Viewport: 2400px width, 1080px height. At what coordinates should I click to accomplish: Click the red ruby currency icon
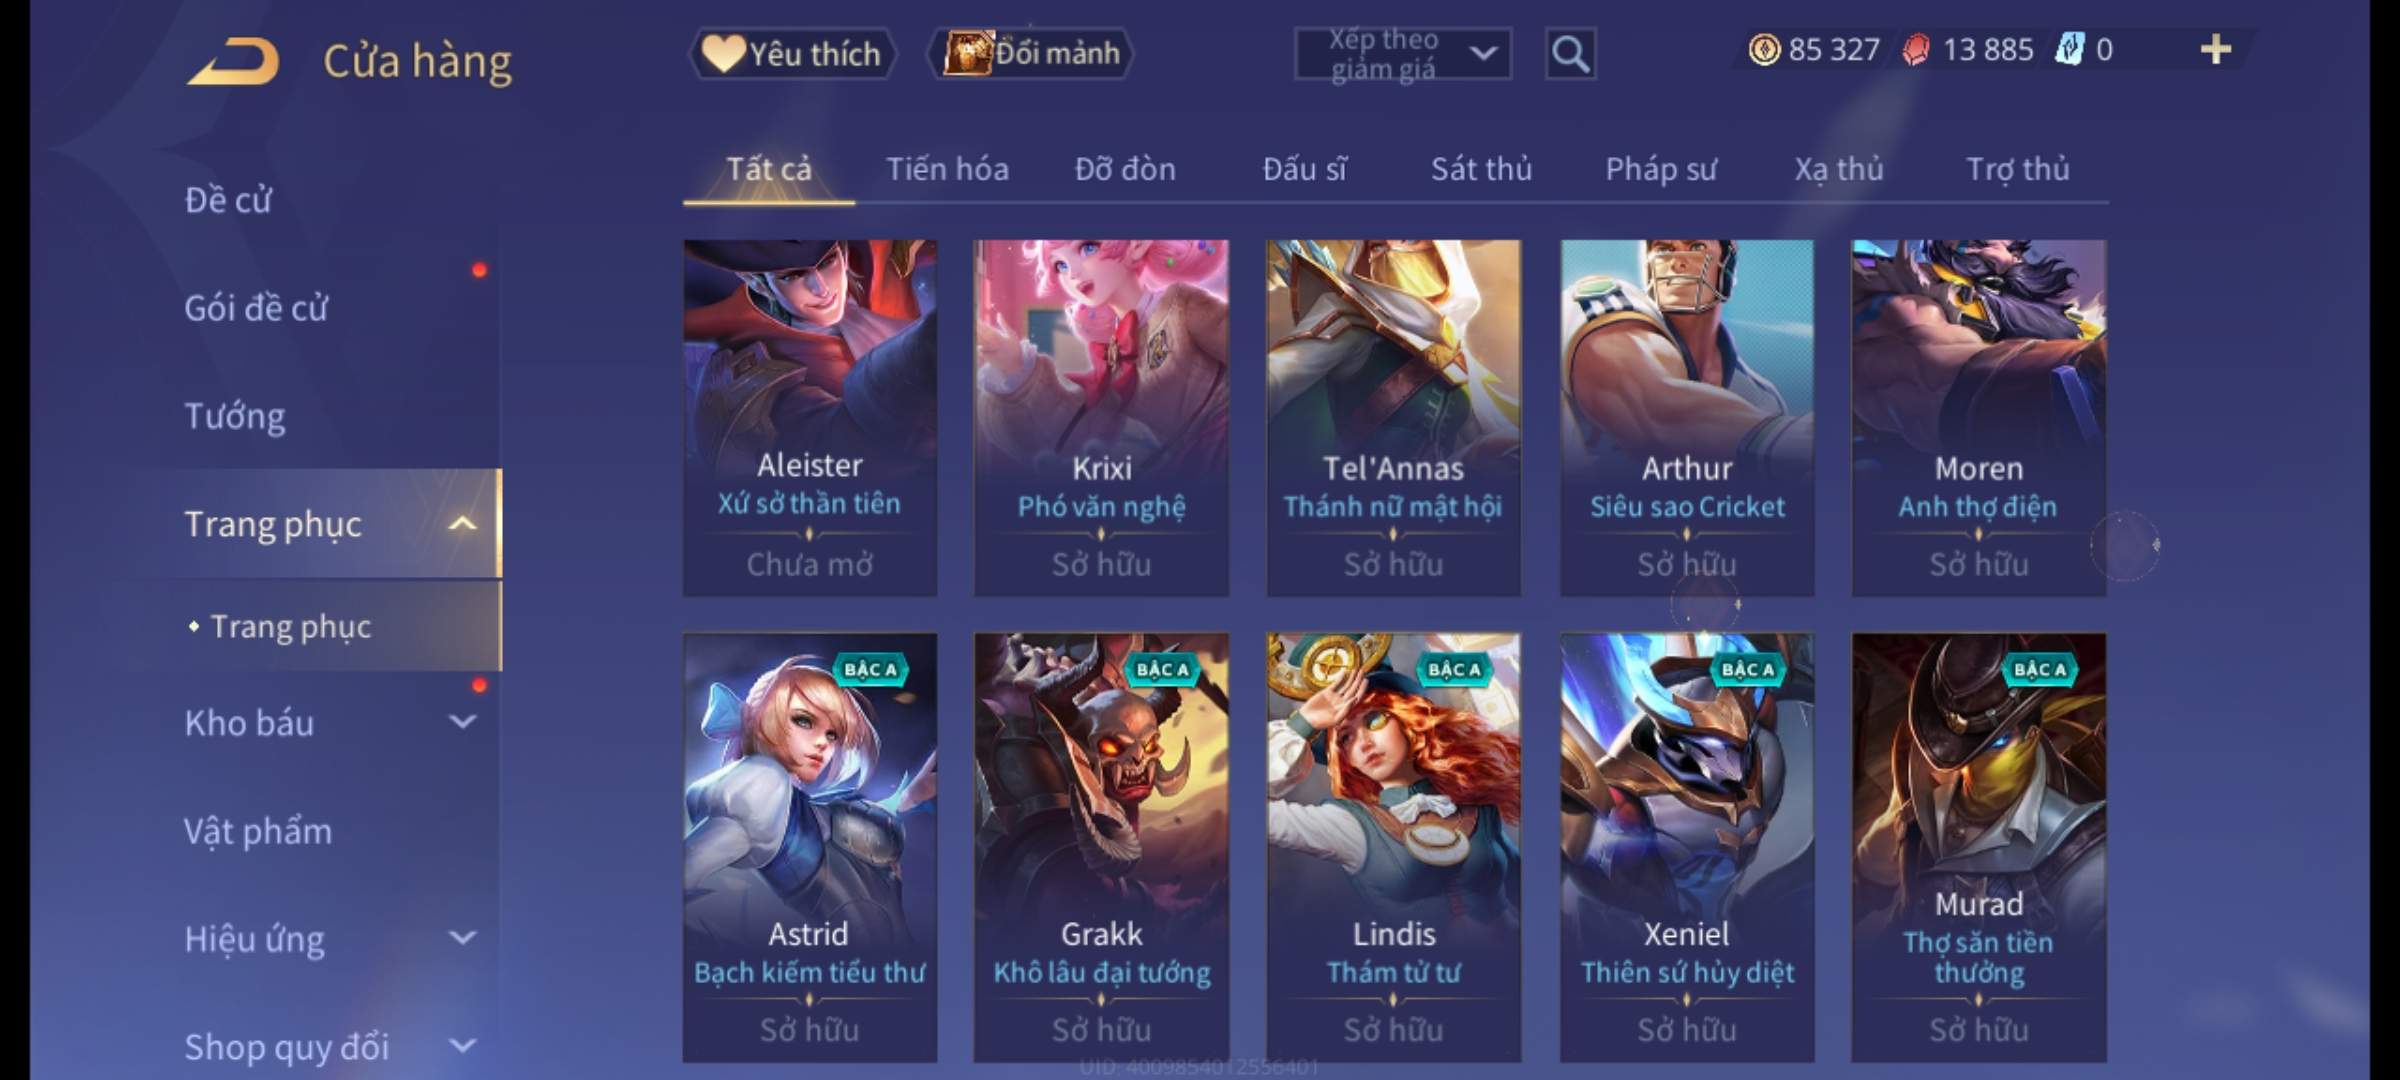tap(1916, 50)
